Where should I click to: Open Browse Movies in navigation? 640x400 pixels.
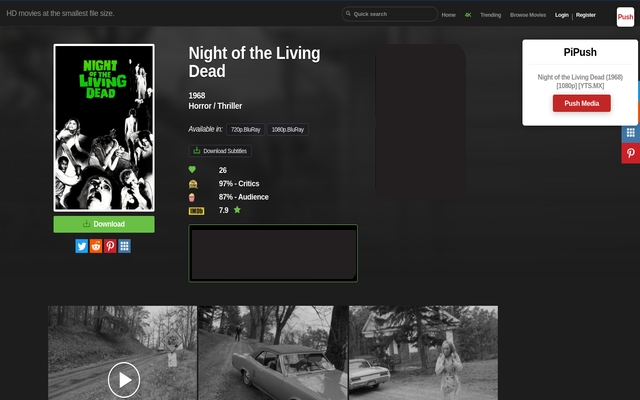click(x=528, y=15)
